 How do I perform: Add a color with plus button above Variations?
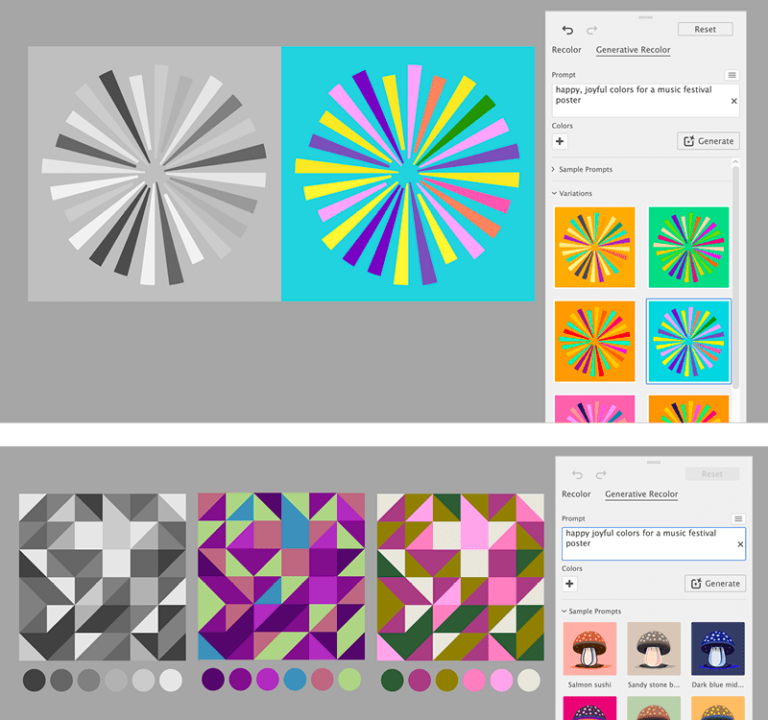pyautogui.click(x=560, y=142)
